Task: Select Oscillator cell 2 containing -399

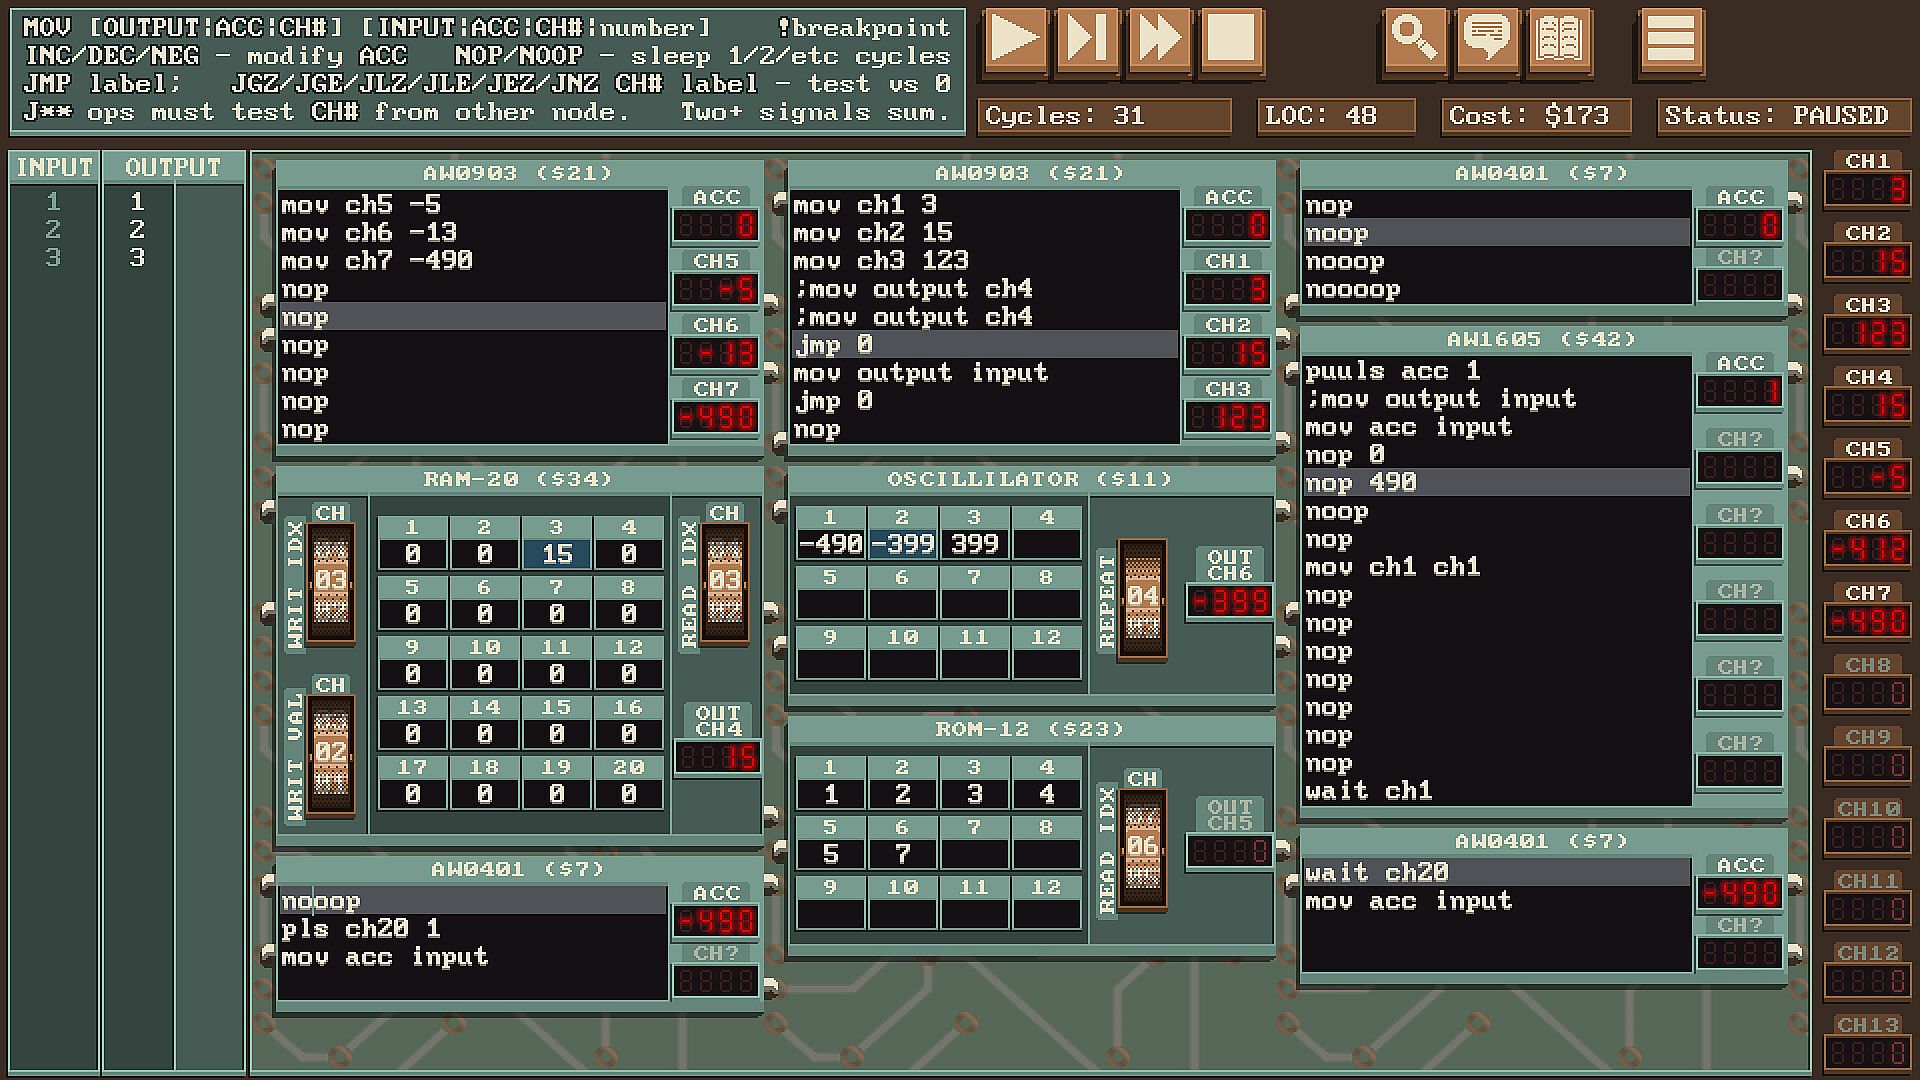Action: pyautogui.click(x=902, y=544)
